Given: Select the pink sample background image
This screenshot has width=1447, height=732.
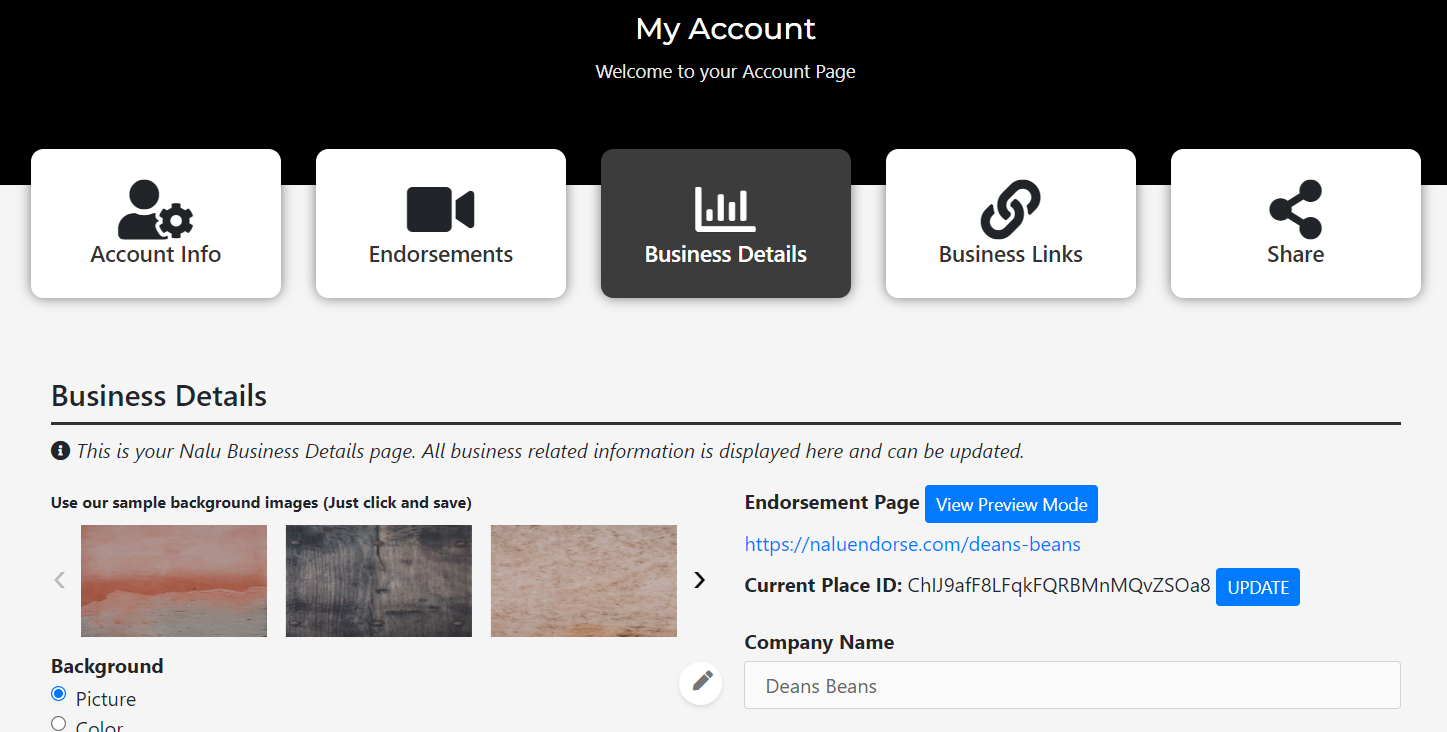Looking at the screenshot, I should click(173, 580).
